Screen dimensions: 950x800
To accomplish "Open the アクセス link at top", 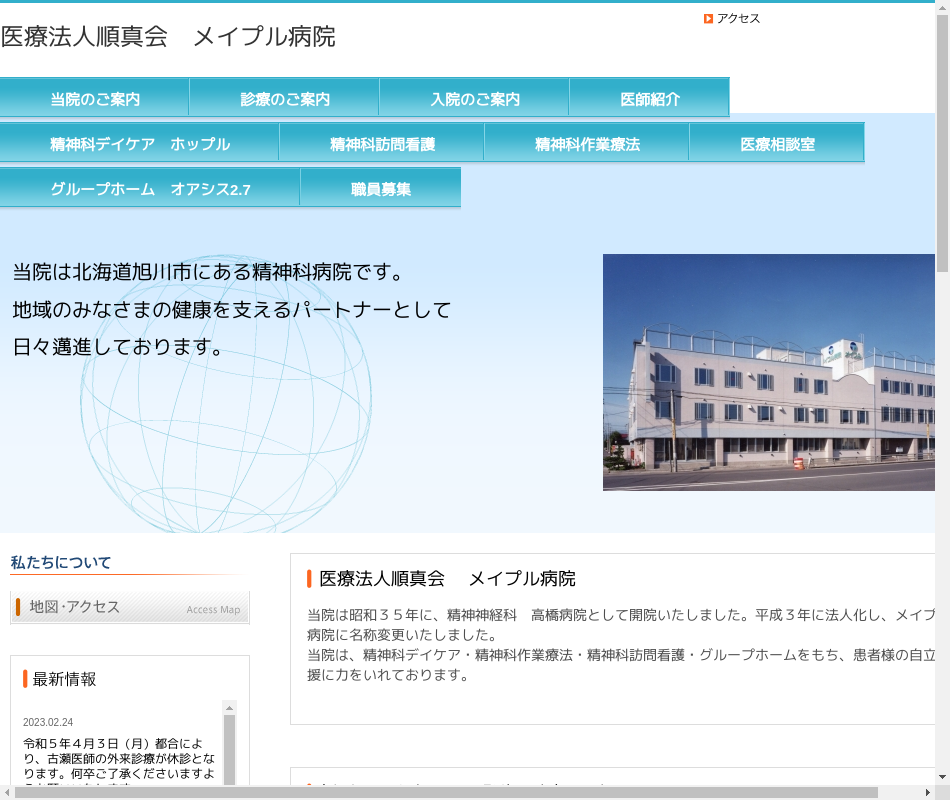I will point(738,19).
